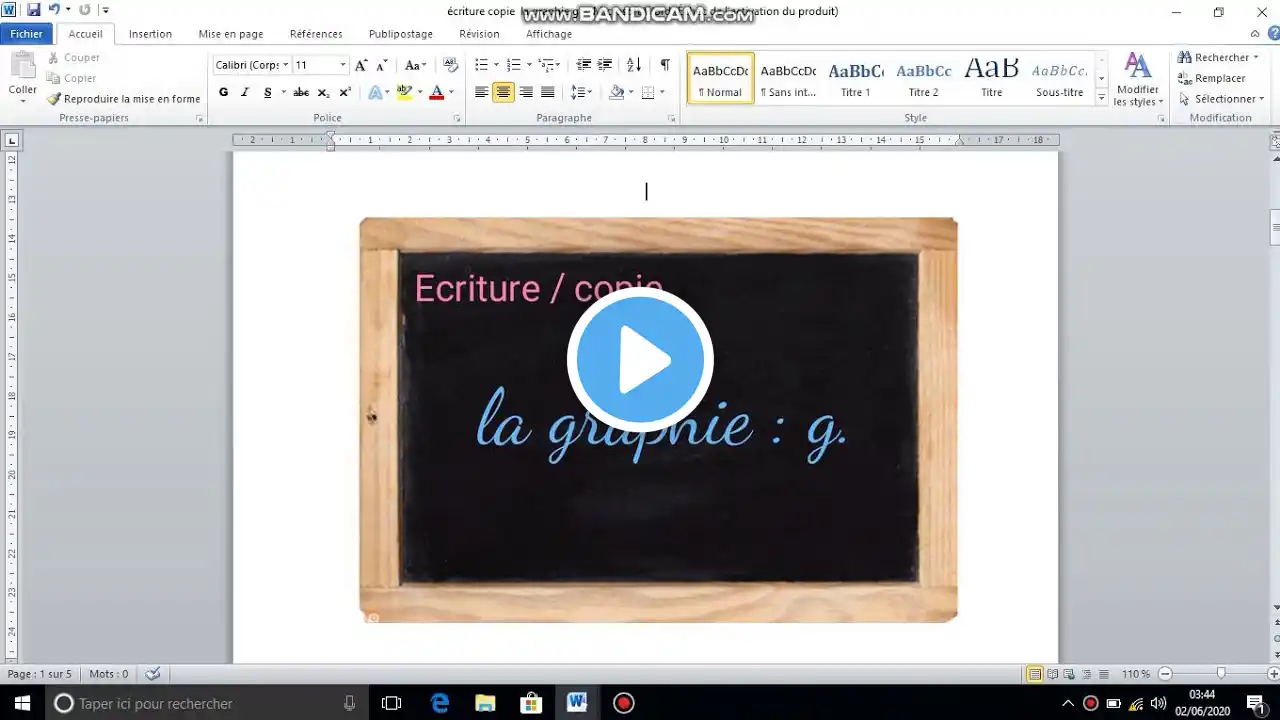Viewport: 1280px width, 720px height.
Task: Click the 110 % zoom level
Action: coord(1136,674)
